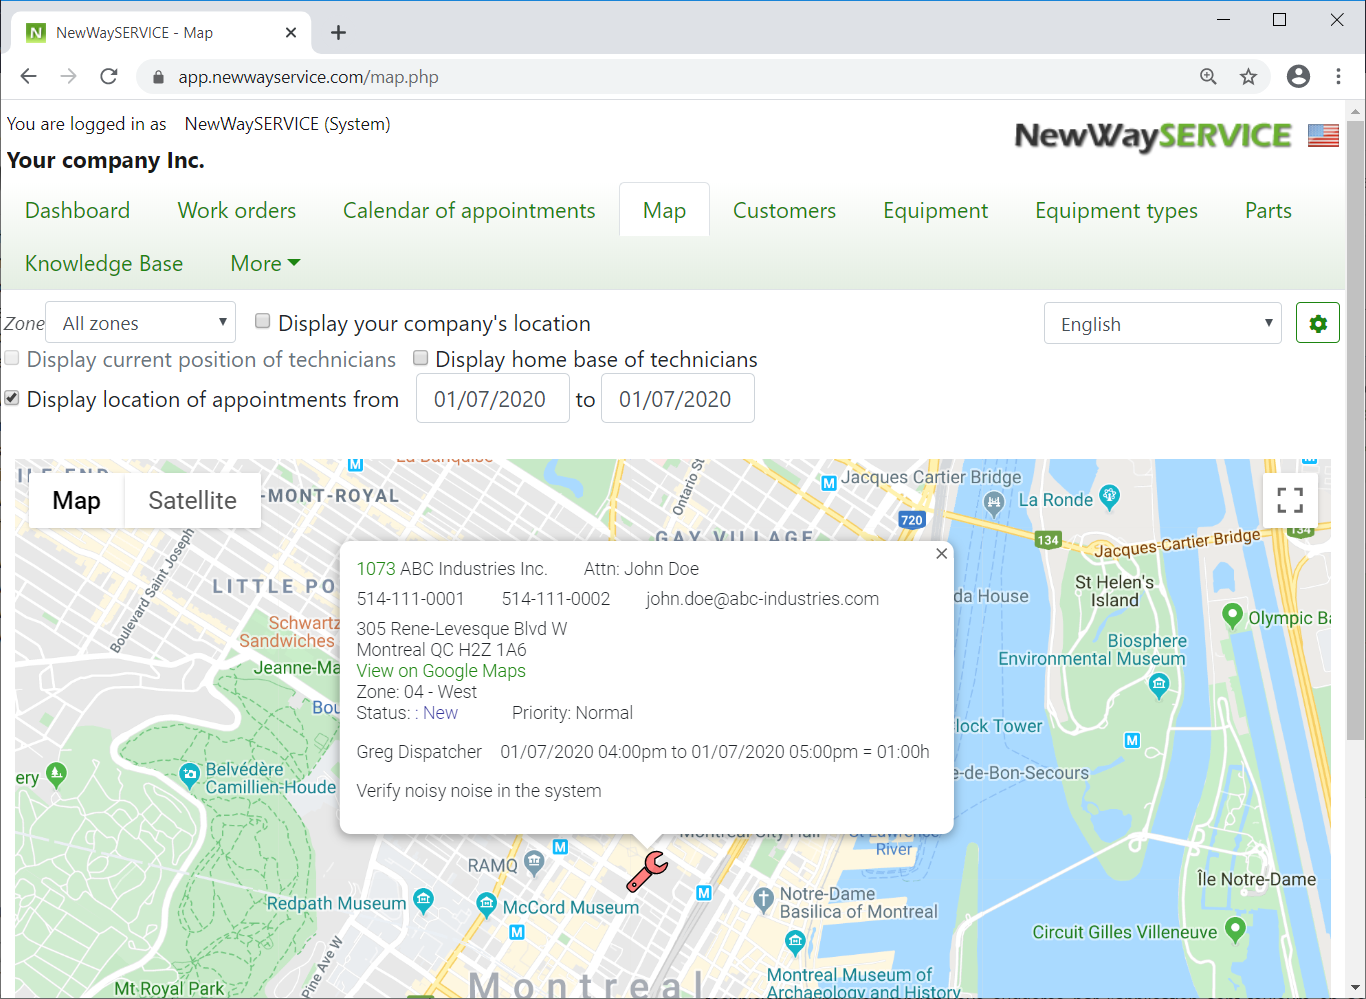
Task: Expand the More menu
Action: [x=264, y=263]
